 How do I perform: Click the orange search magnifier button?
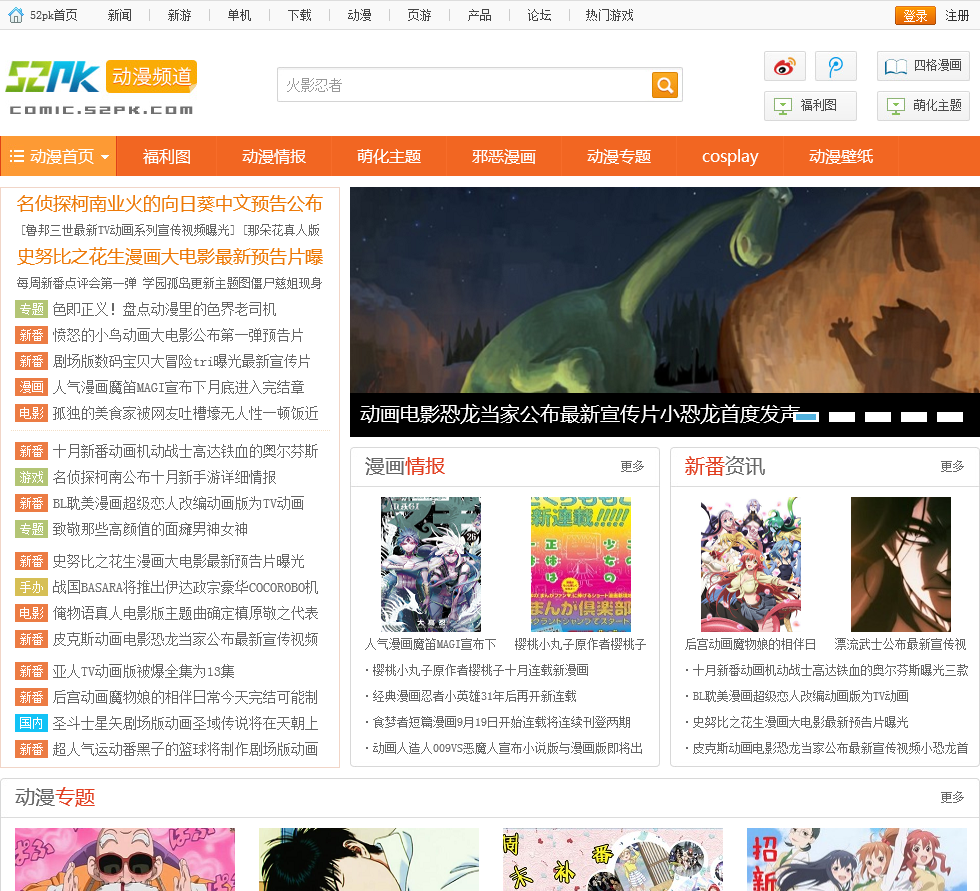(x=665, y=84)
